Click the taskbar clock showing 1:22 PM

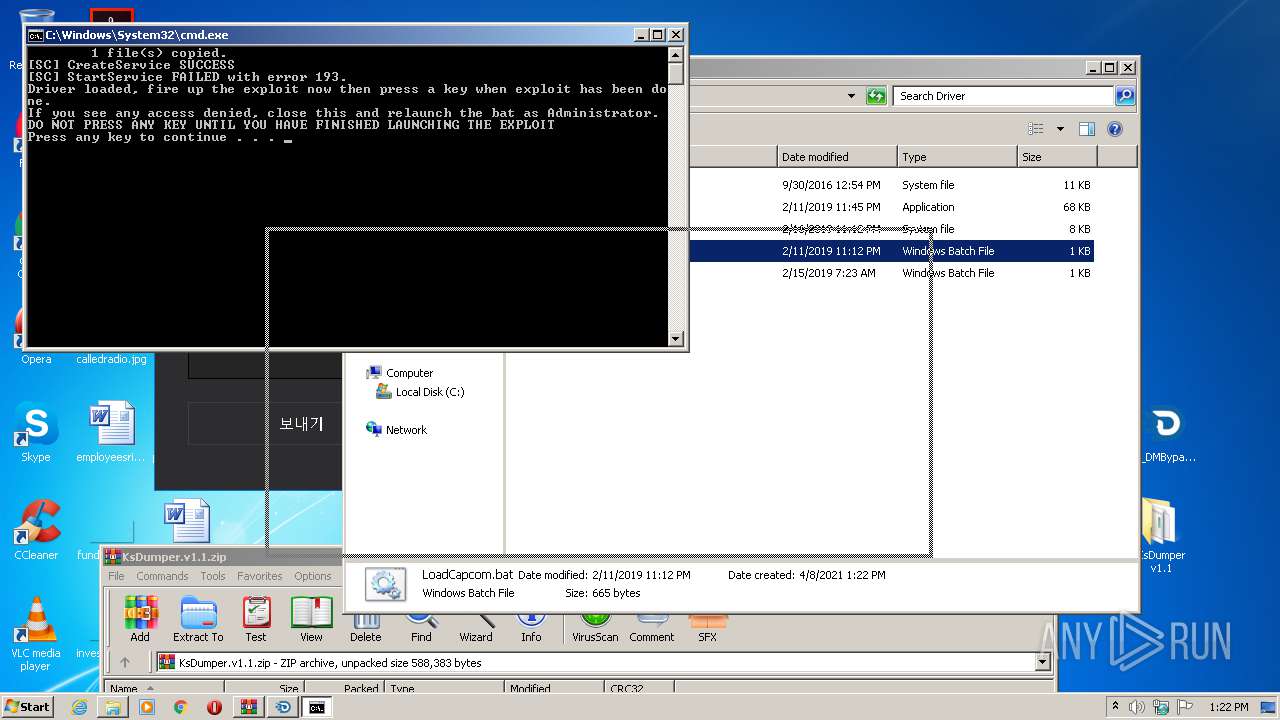(x=1228, y=707)
